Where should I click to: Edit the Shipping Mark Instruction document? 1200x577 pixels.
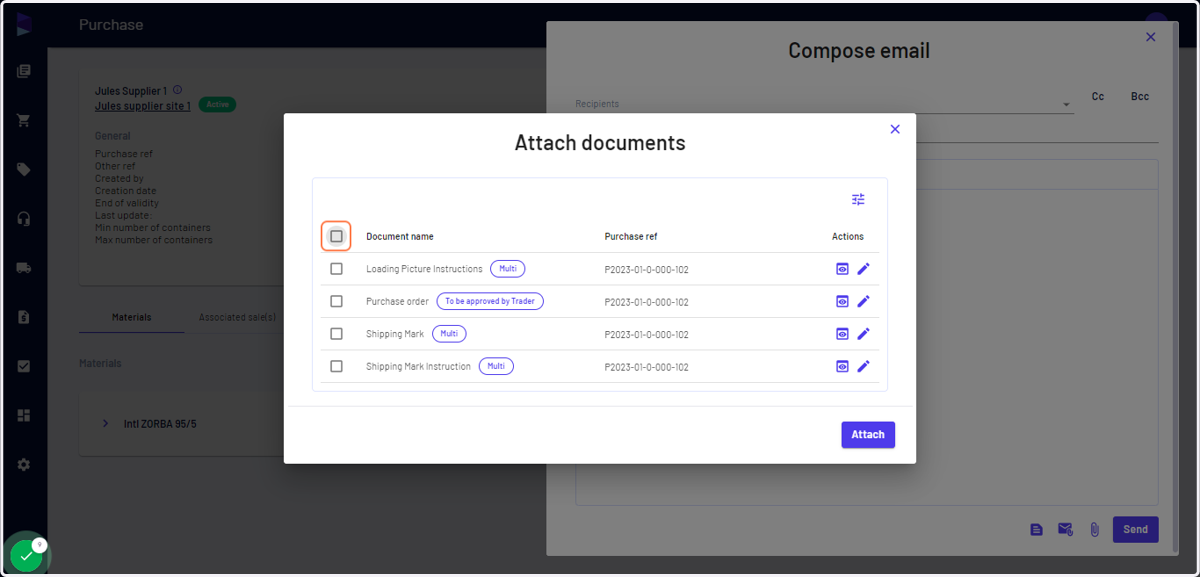click(x=864, y=366)
